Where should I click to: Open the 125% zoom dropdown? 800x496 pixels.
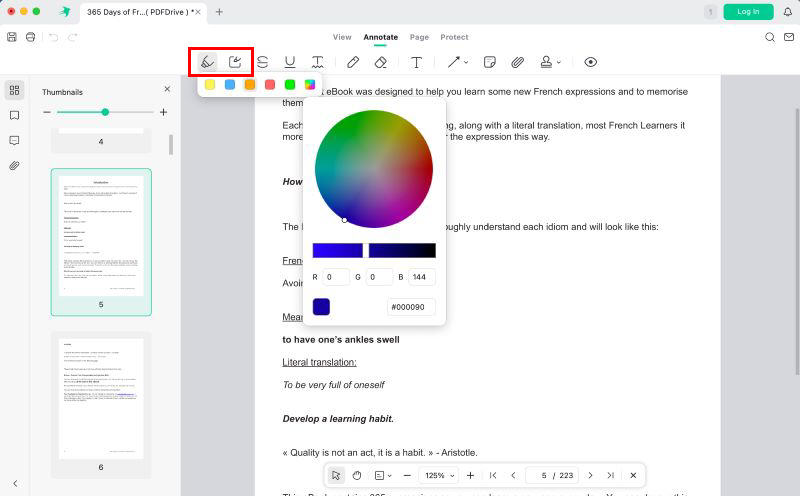439,476
